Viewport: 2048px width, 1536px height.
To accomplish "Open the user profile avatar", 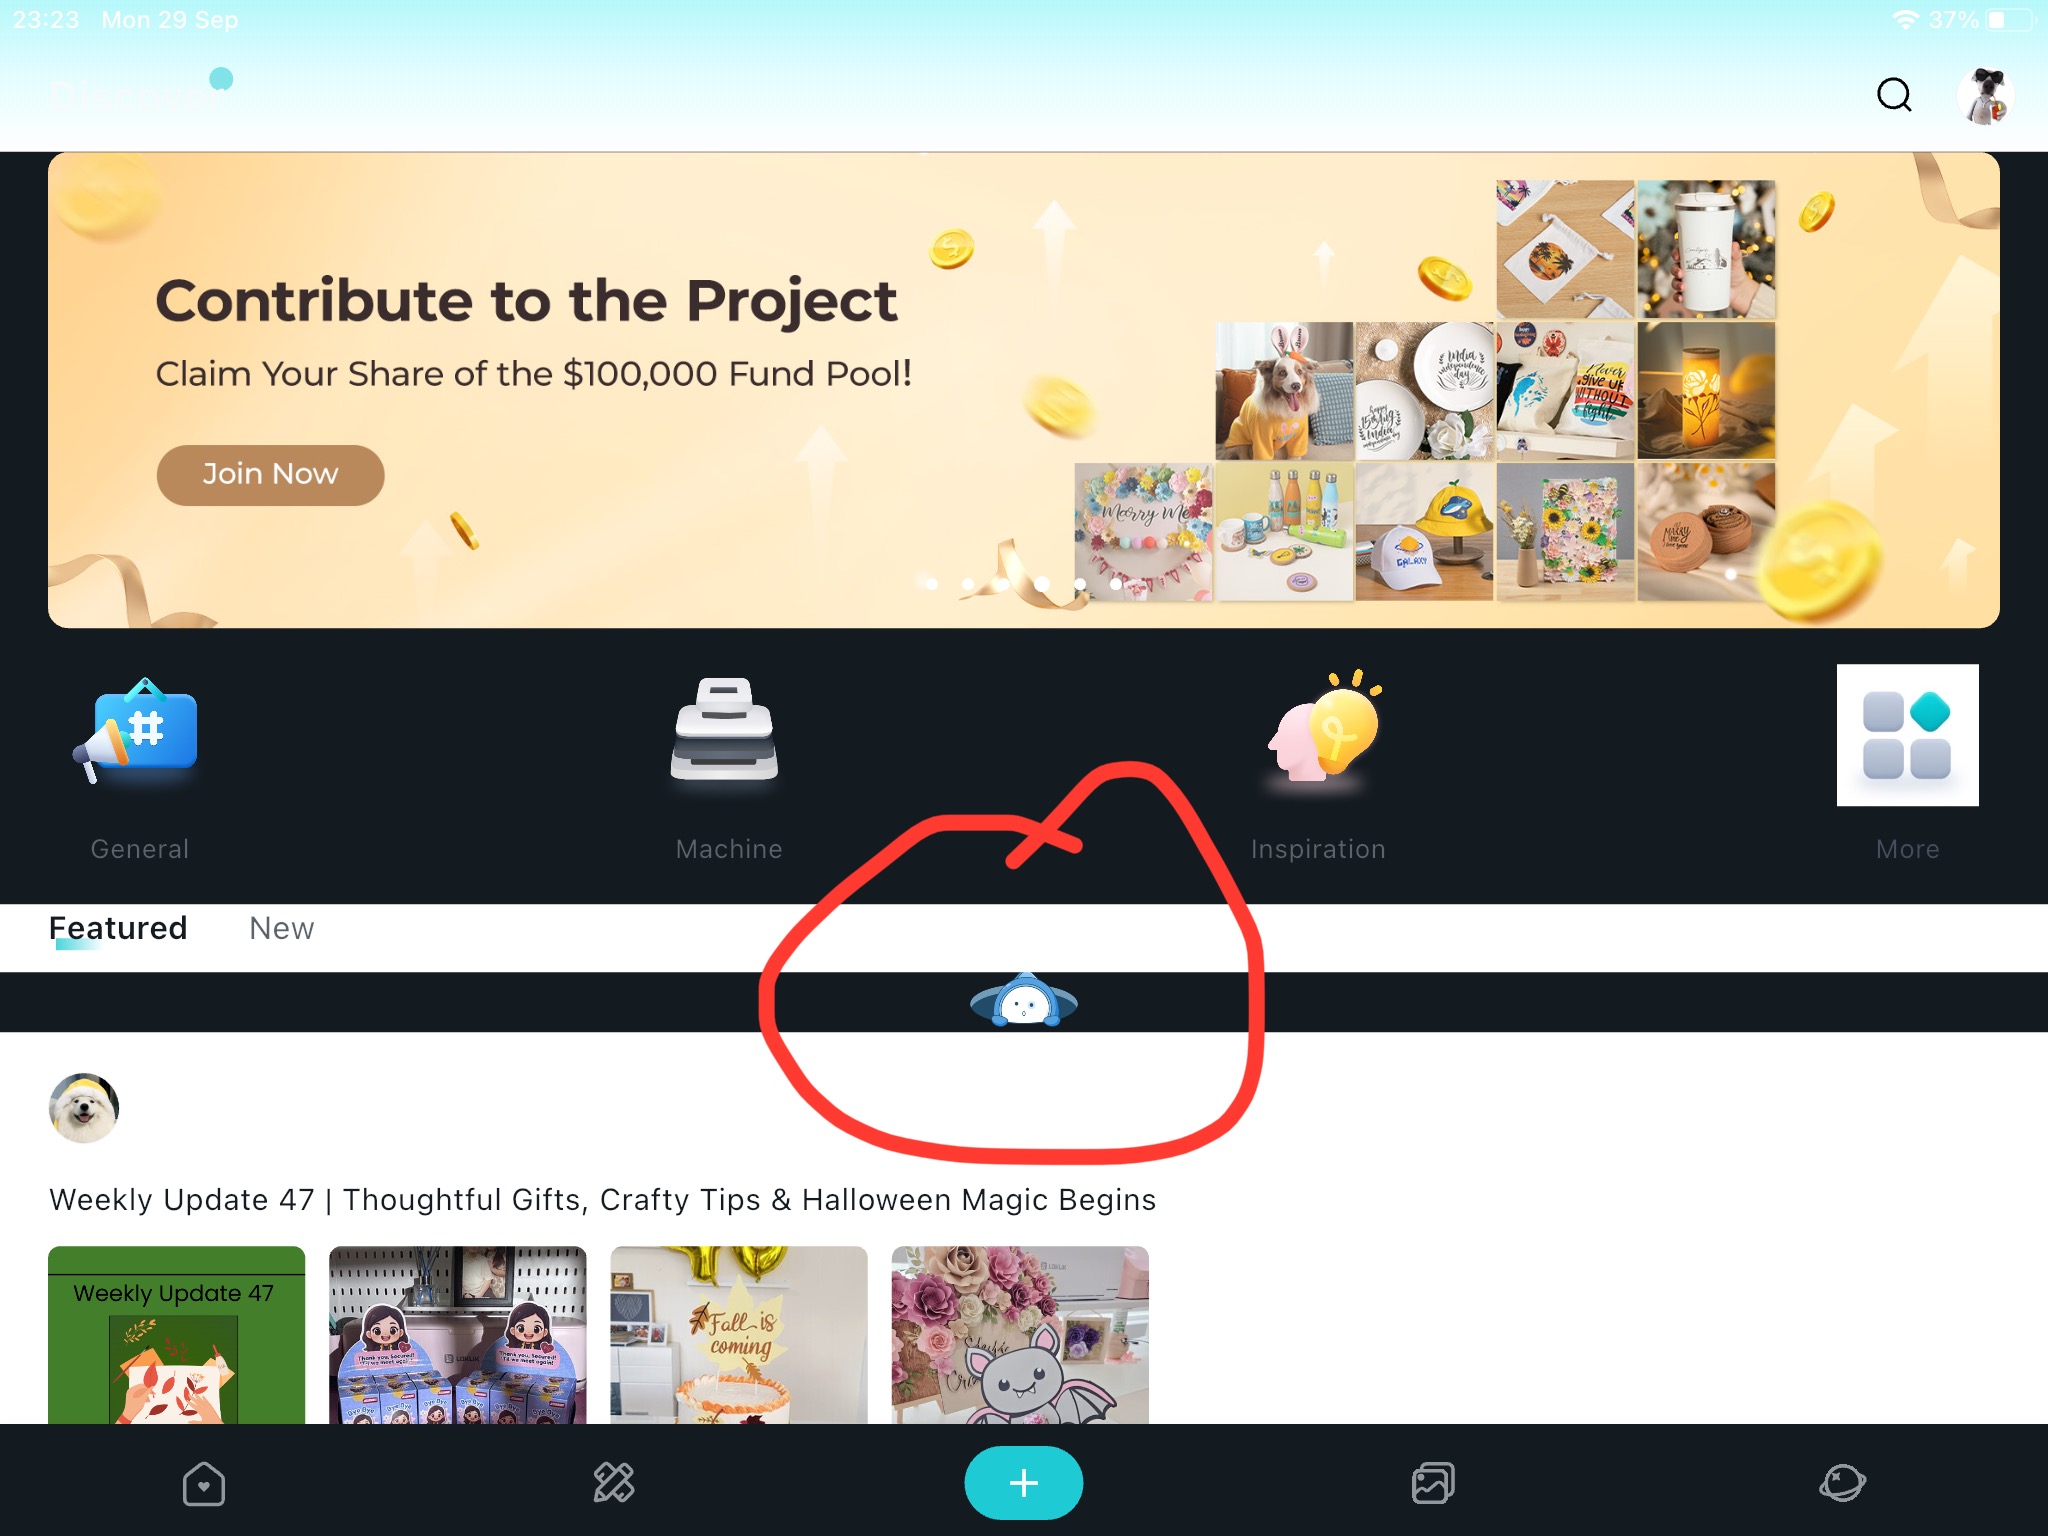I will click(1986, 96).
